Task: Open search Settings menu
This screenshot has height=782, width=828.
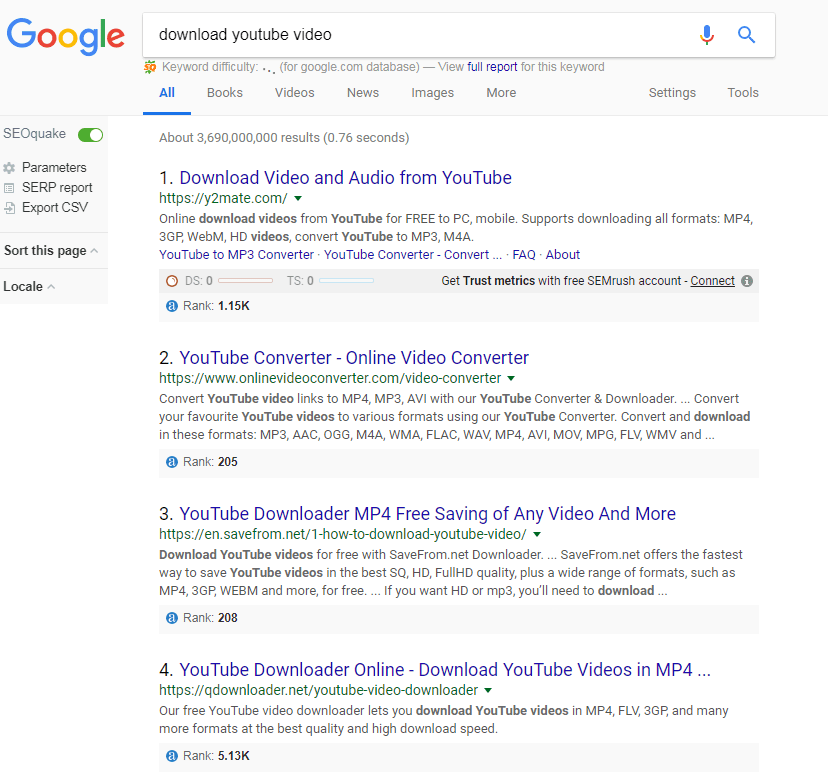Action: pyautogui.click(x=672, y=93)
